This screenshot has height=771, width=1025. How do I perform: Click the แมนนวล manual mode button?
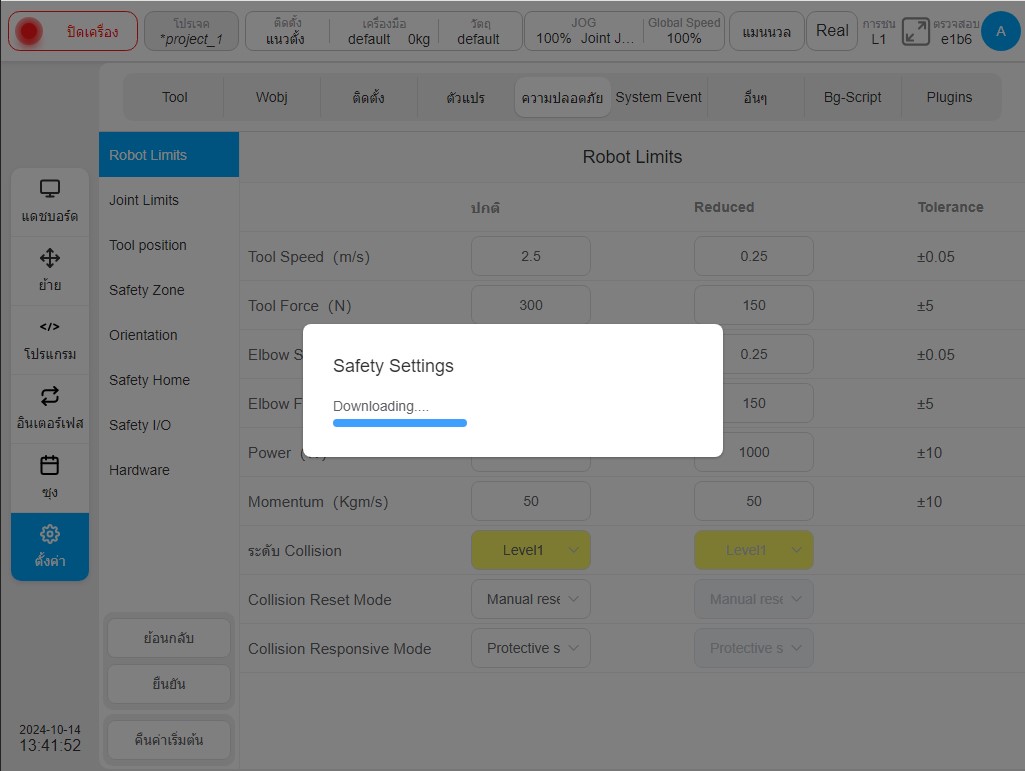[x=766, y=31]
